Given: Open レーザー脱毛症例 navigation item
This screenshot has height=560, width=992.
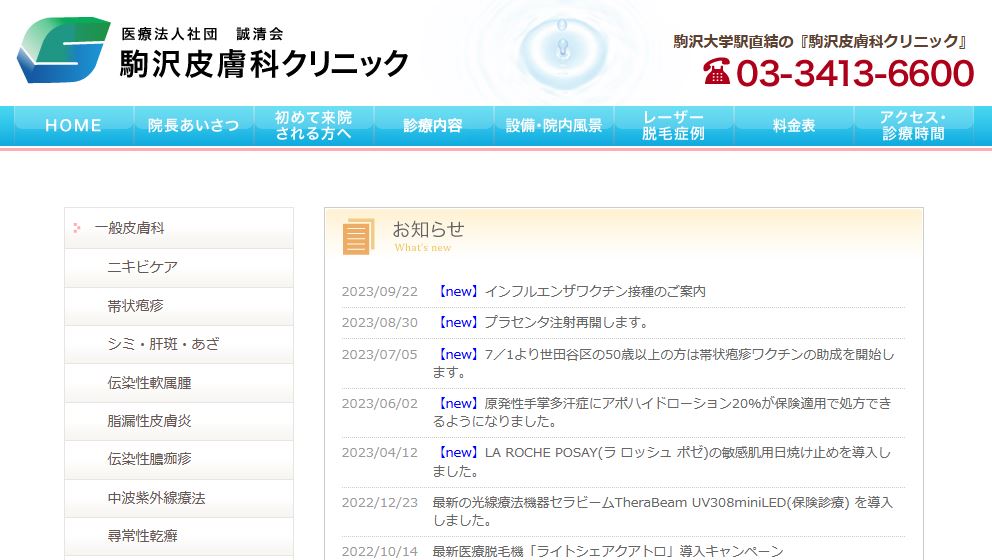Looking at the screenshot, I should click(673, 126).
